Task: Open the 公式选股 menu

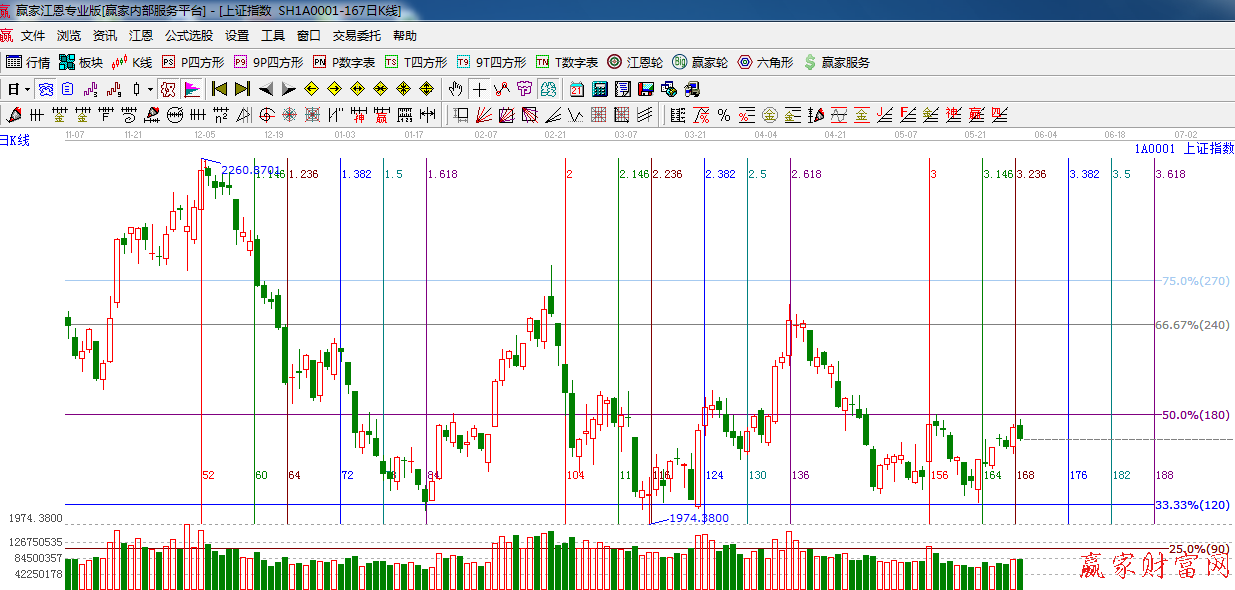Action: coord(188,35)
